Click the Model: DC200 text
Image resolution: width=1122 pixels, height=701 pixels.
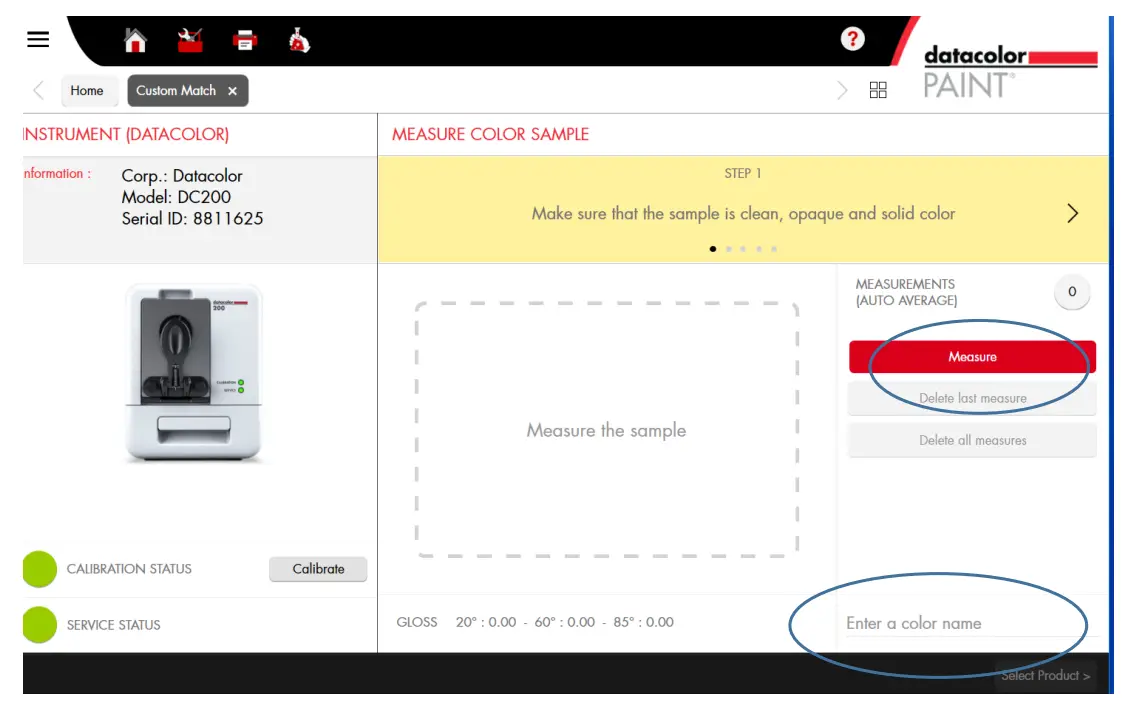(x=176, y=197)
